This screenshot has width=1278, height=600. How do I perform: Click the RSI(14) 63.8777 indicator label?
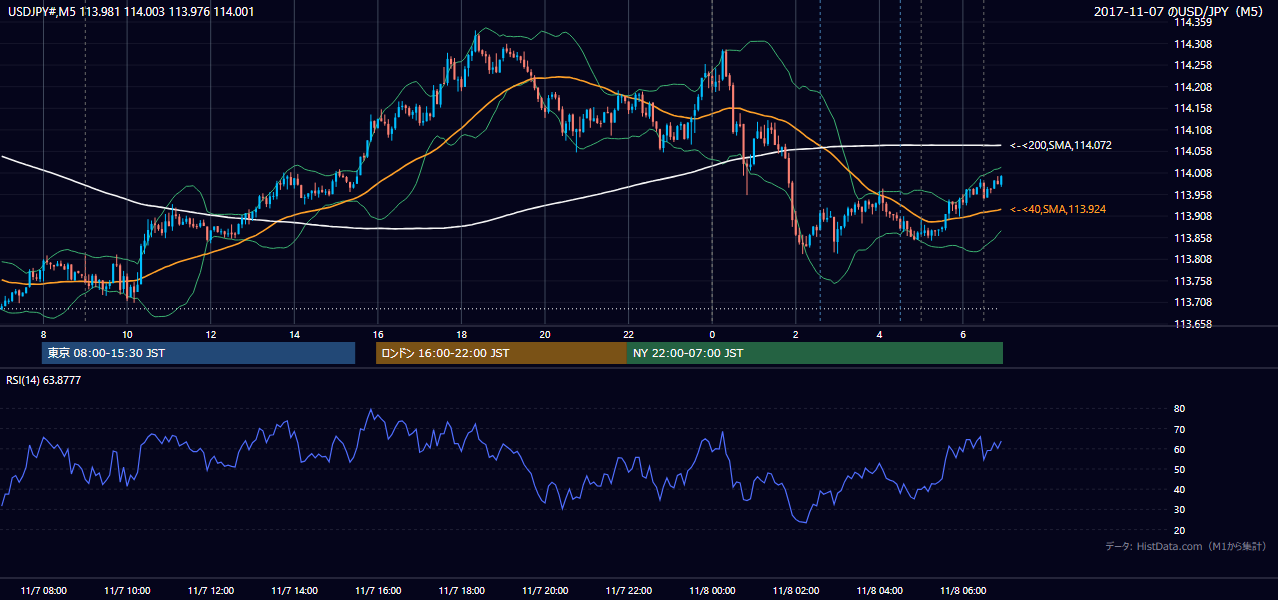click(x=43, y=380)
